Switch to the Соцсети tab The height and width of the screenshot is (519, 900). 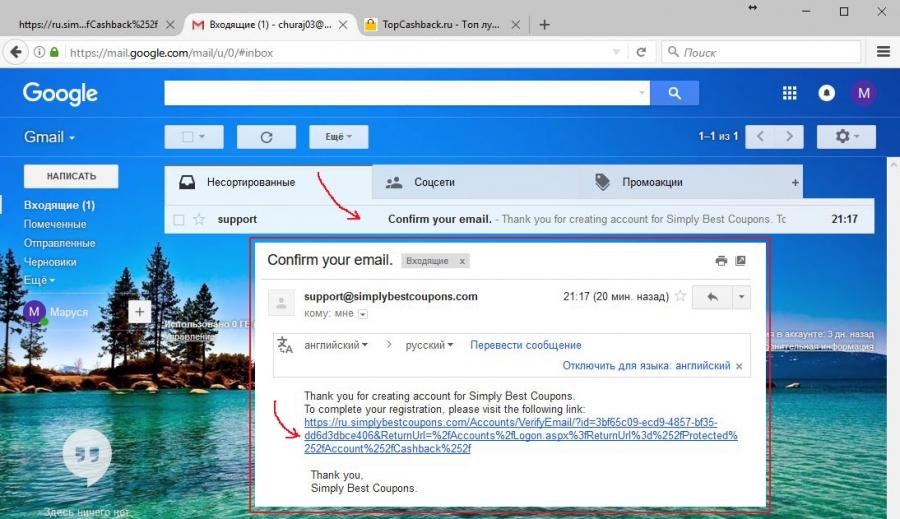click(476, 183)
